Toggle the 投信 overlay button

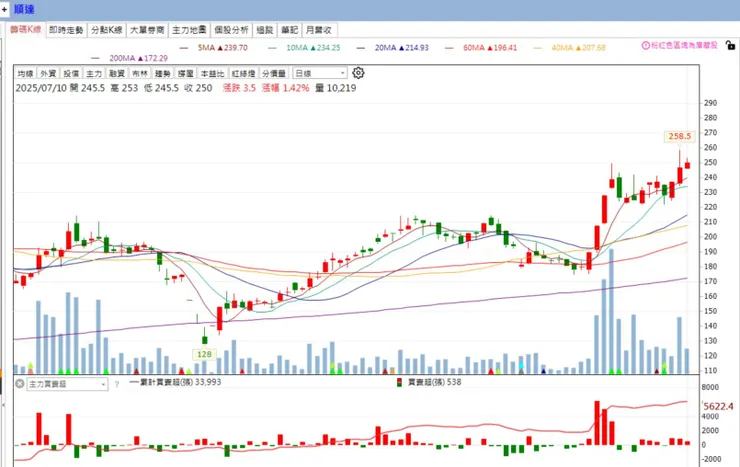click(71, 73)
